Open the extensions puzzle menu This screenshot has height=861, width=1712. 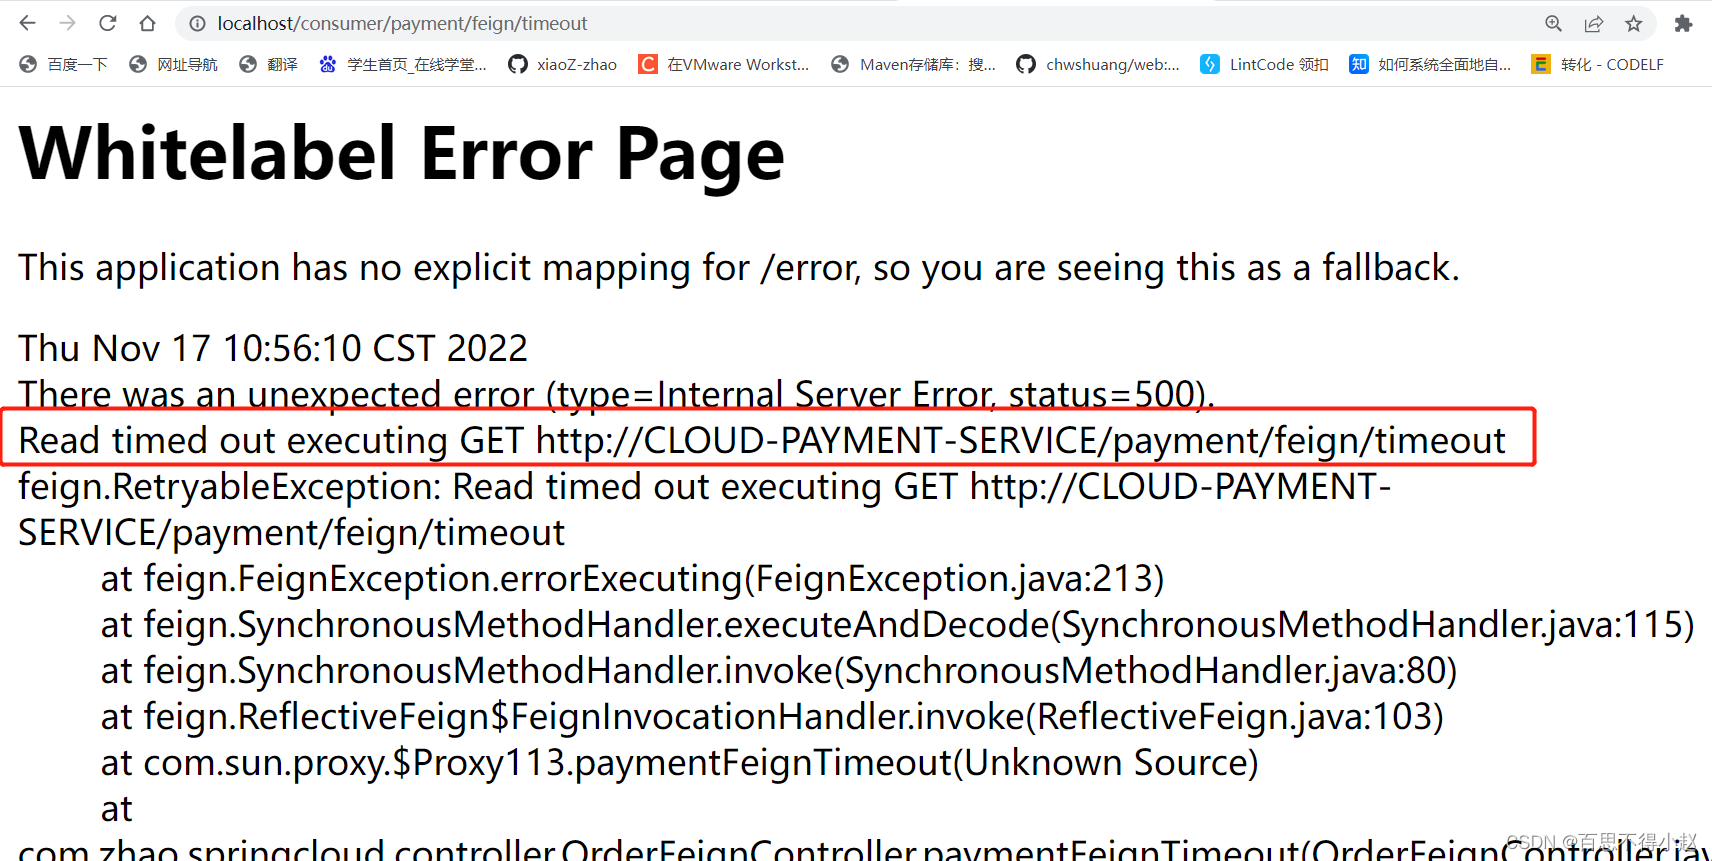pyautogui.click(x=1684, y=23)
